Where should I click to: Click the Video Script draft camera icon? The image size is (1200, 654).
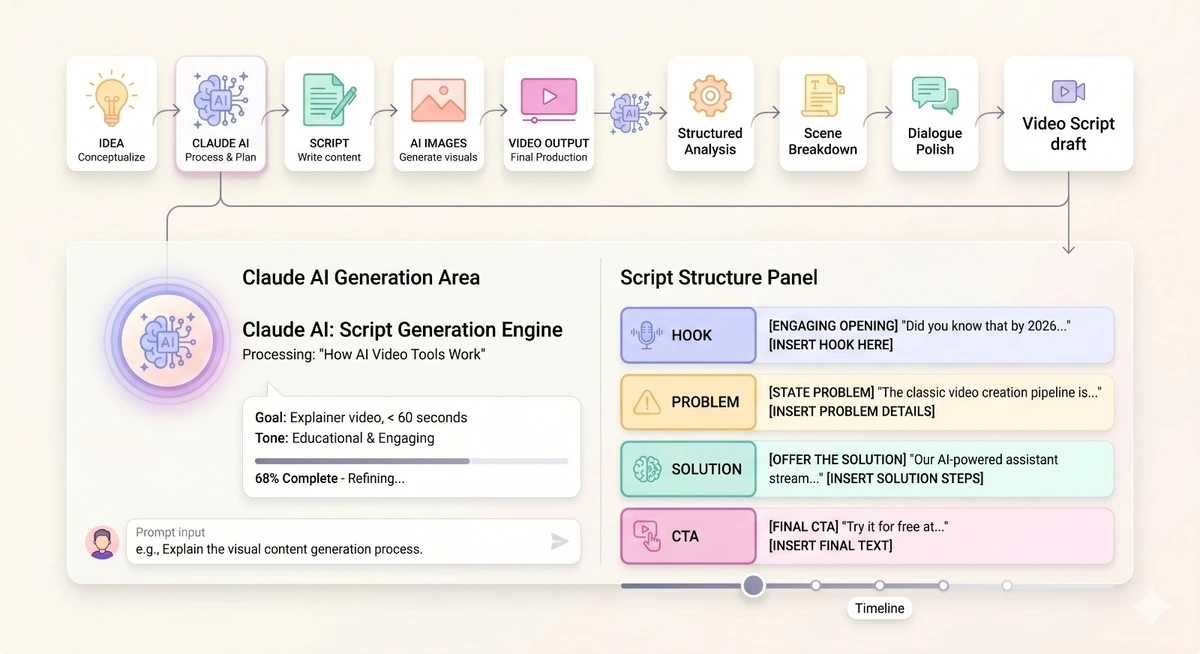point(1068,92)
